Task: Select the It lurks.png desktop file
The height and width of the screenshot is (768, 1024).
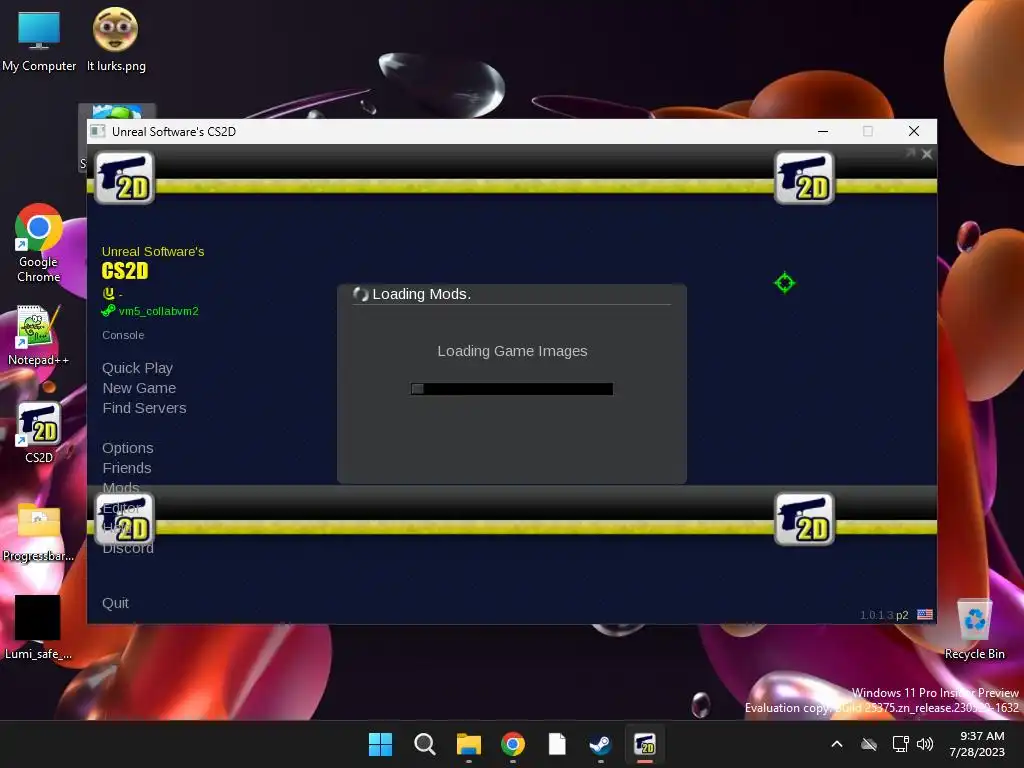Action: [x=116, y=40]
